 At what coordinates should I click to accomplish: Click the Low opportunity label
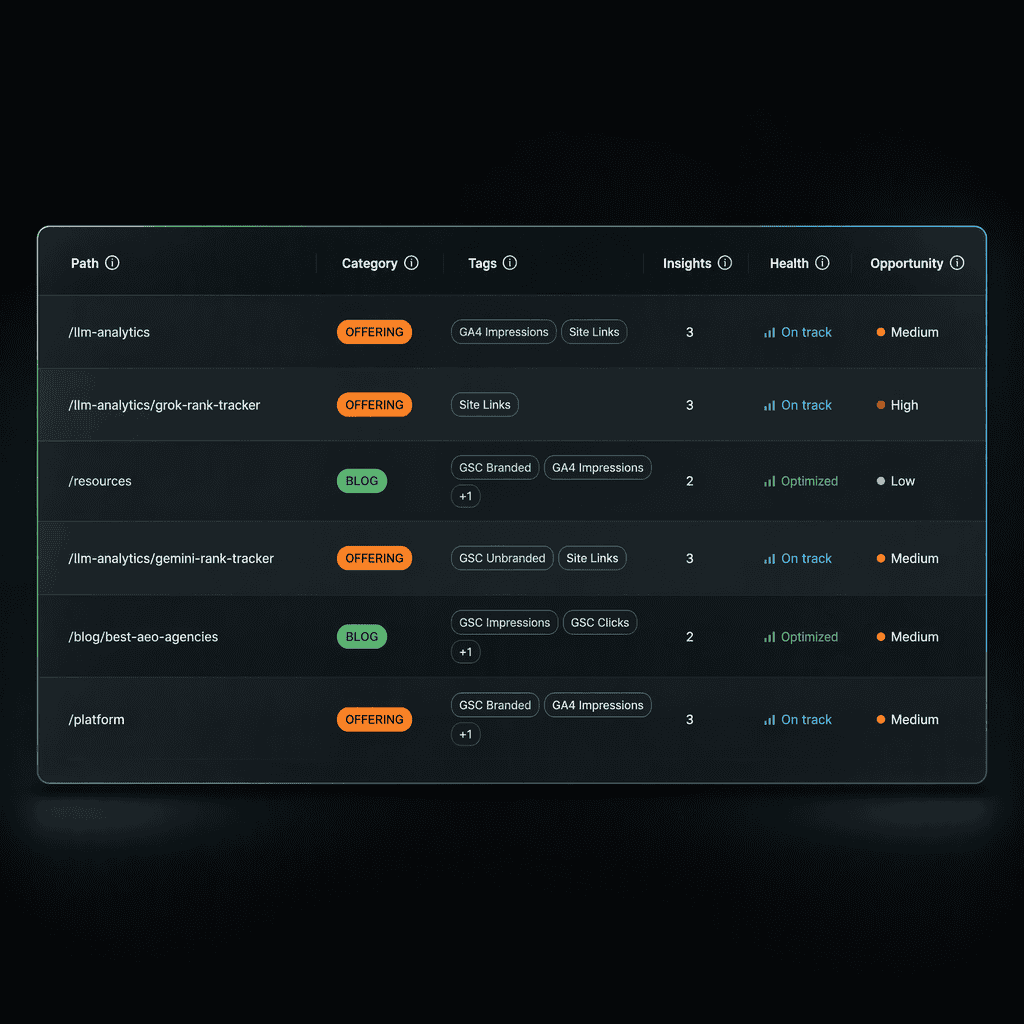903,481
